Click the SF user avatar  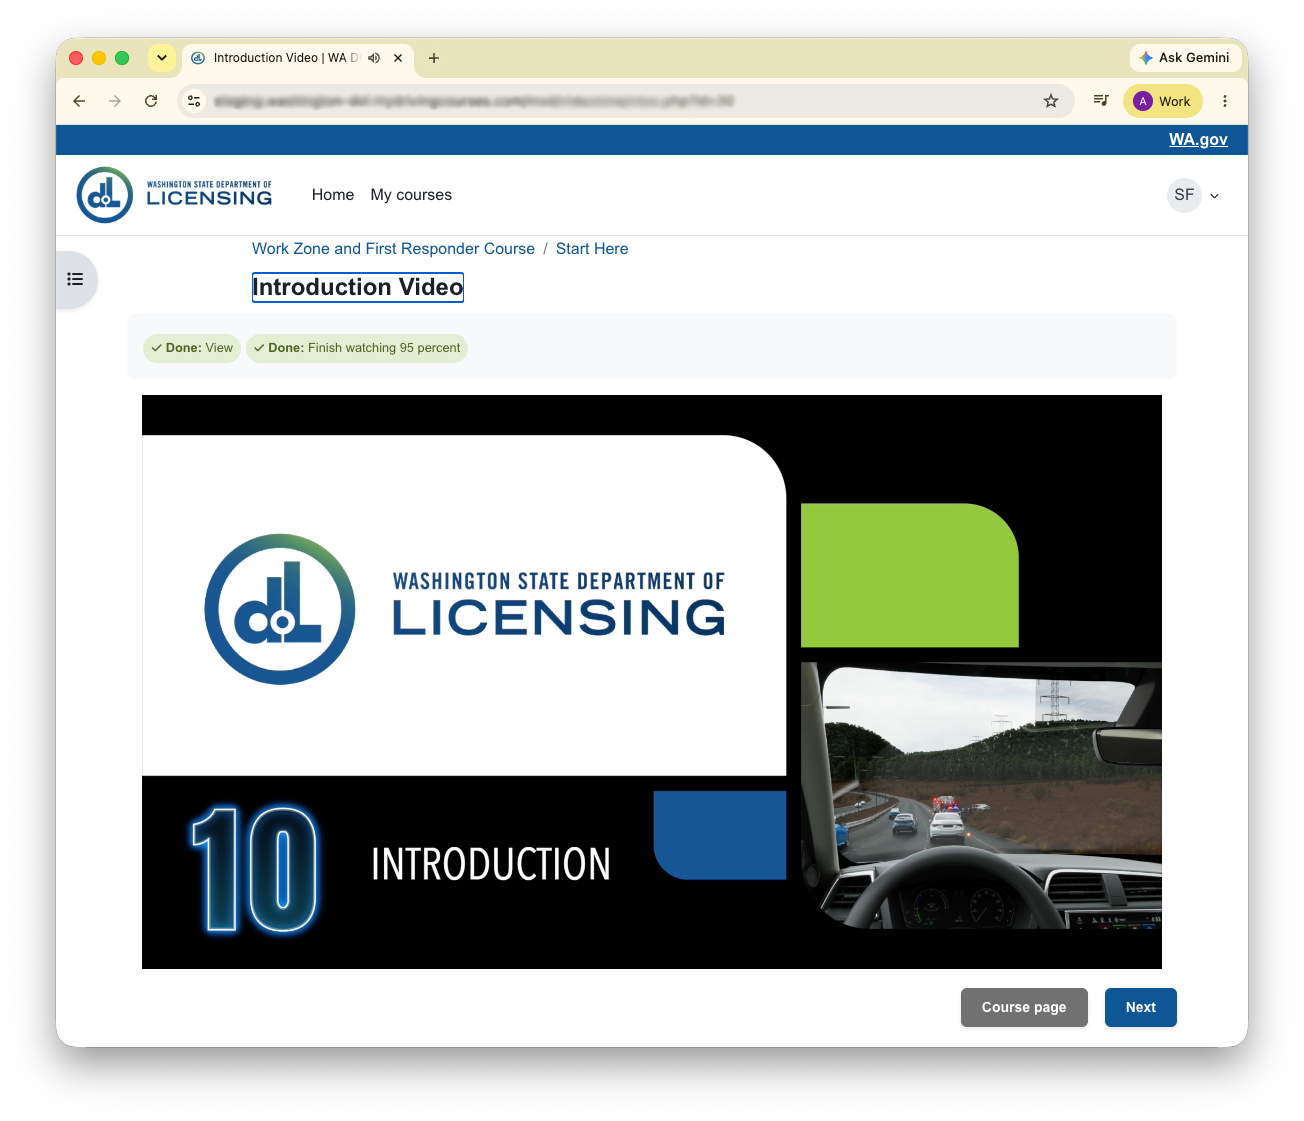1184,195
